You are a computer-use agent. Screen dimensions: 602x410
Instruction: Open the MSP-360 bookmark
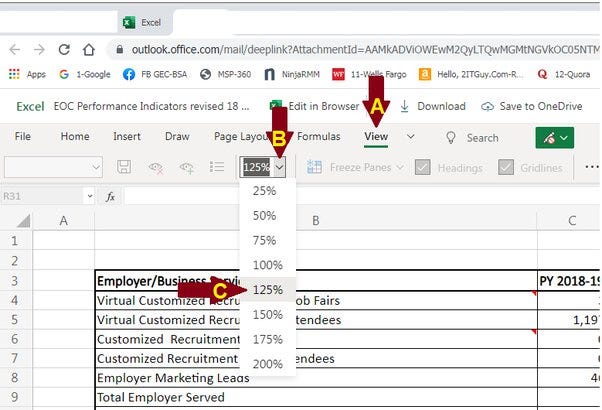click(x=226, y=74)
